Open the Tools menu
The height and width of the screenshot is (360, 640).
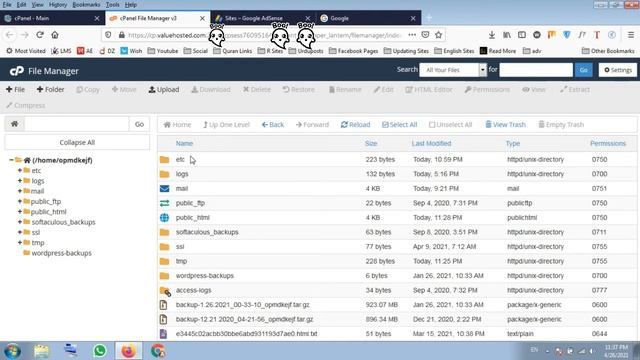point(112,5)
